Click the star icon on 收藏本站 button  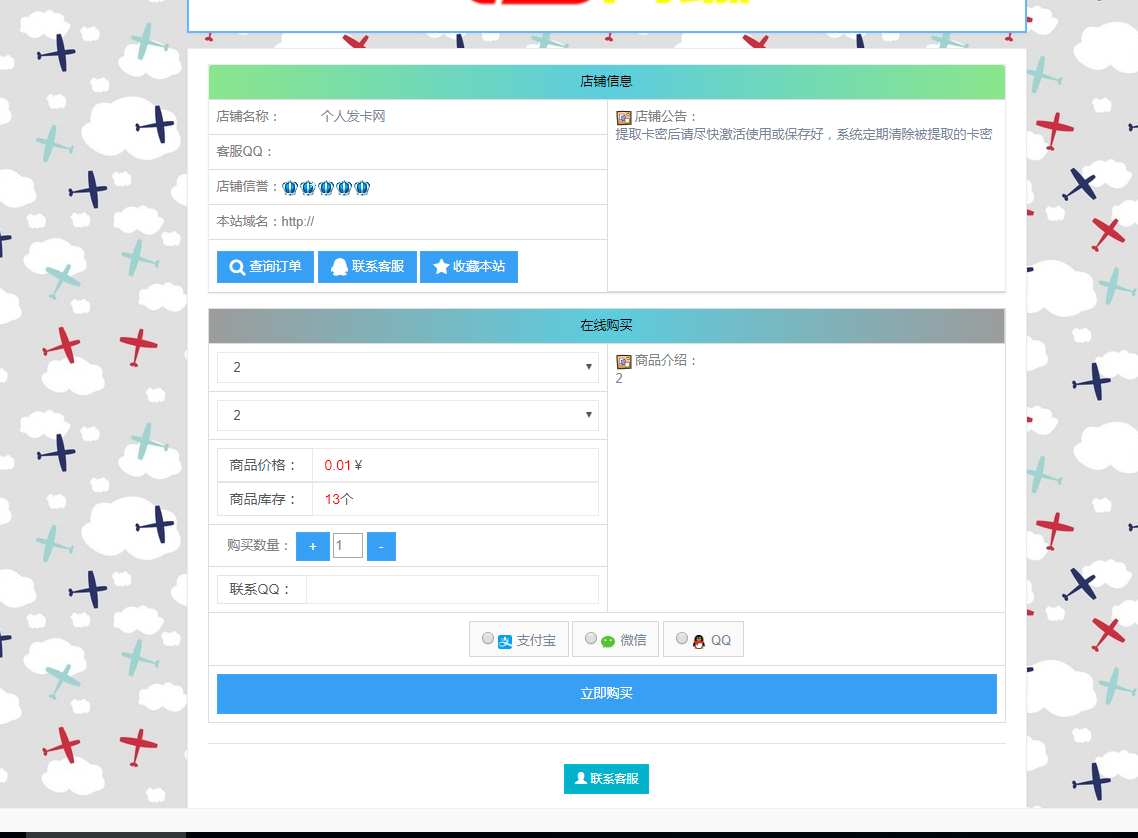click(440, 266)
